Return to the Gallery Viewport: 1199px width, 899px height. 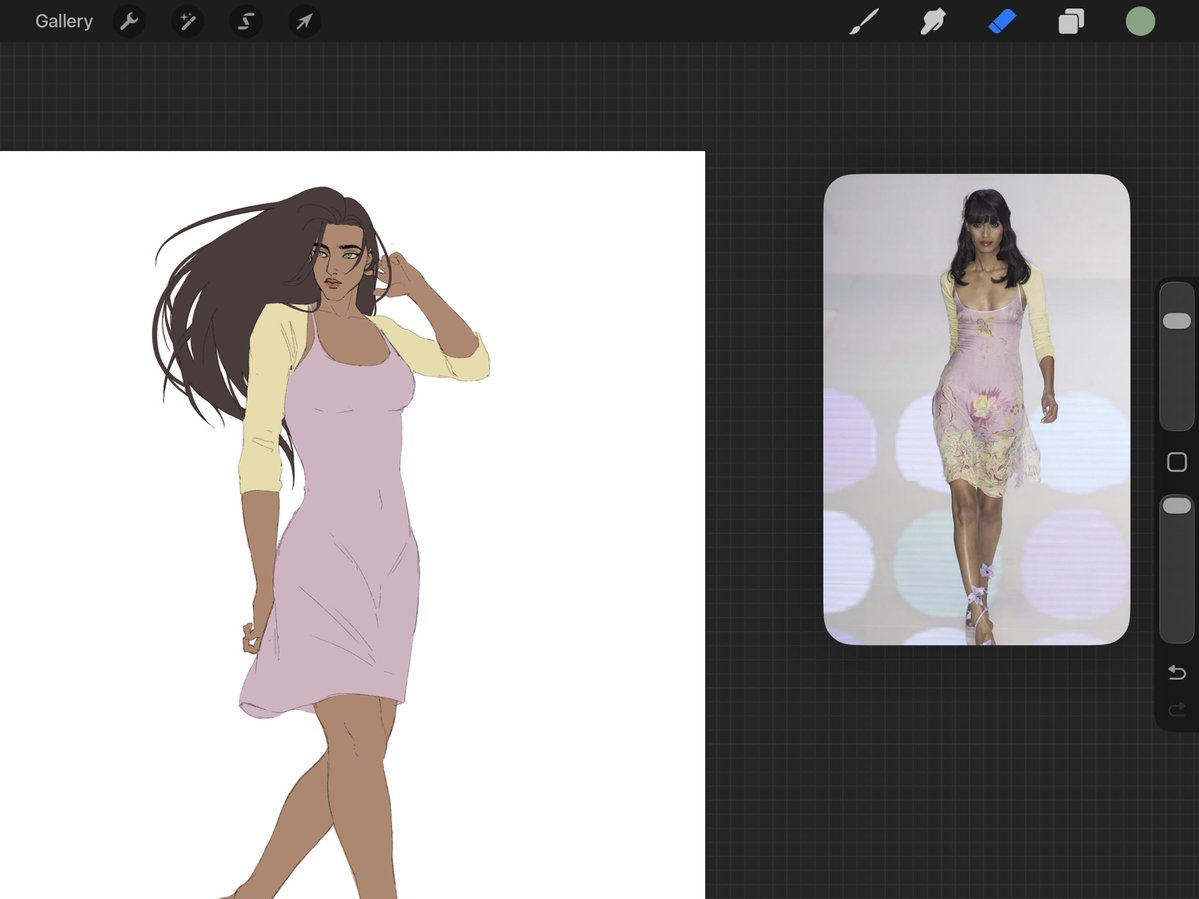[x=63, y=21]
